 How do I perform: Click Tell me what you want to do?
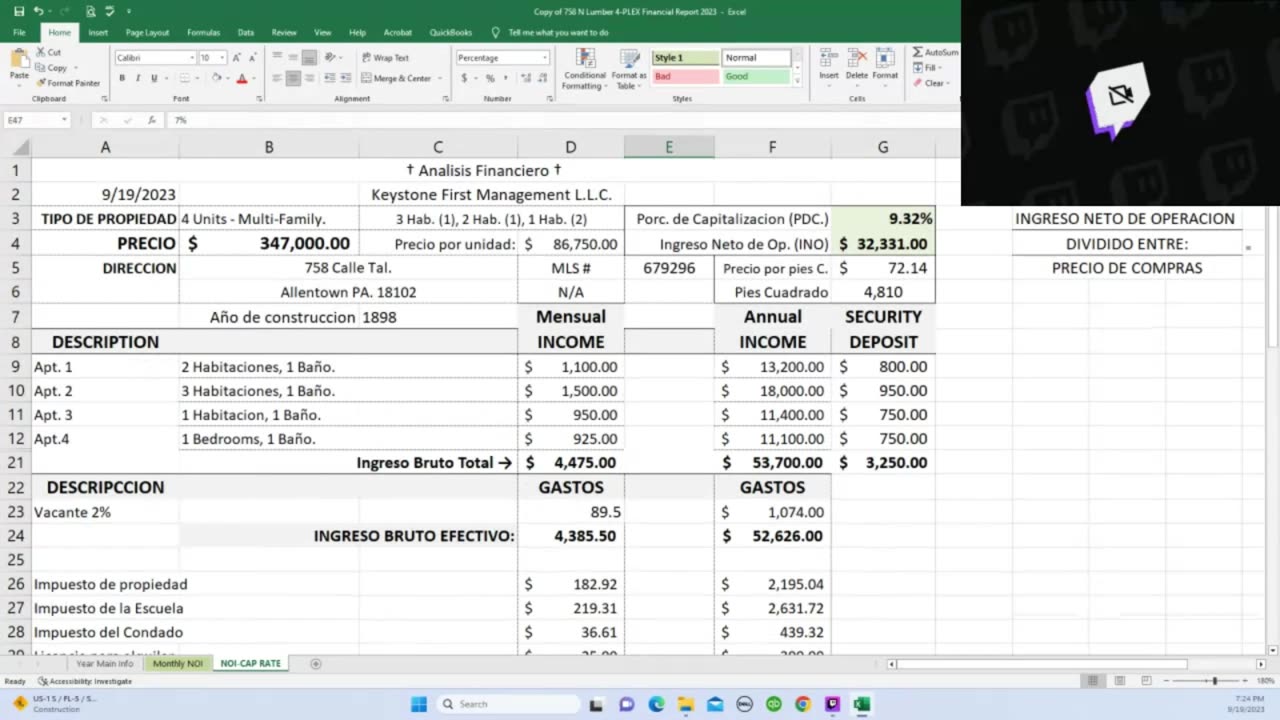[558, 32]
